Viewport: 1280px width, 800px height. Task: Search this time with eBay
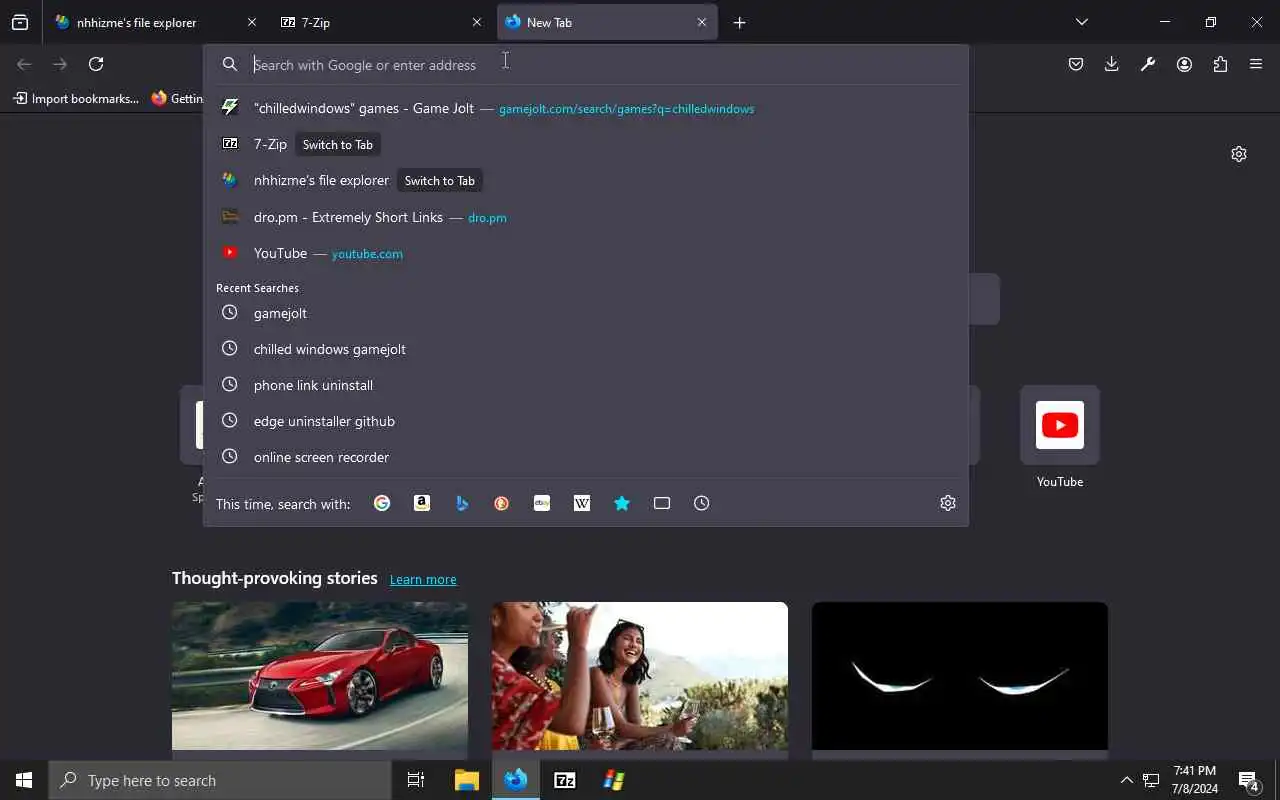[x=542, y=503]
